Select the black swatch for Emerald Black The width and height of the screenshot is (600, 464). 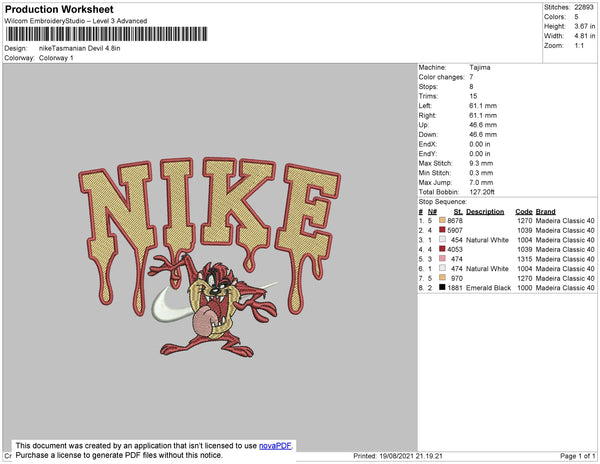[x=442, y=287]
